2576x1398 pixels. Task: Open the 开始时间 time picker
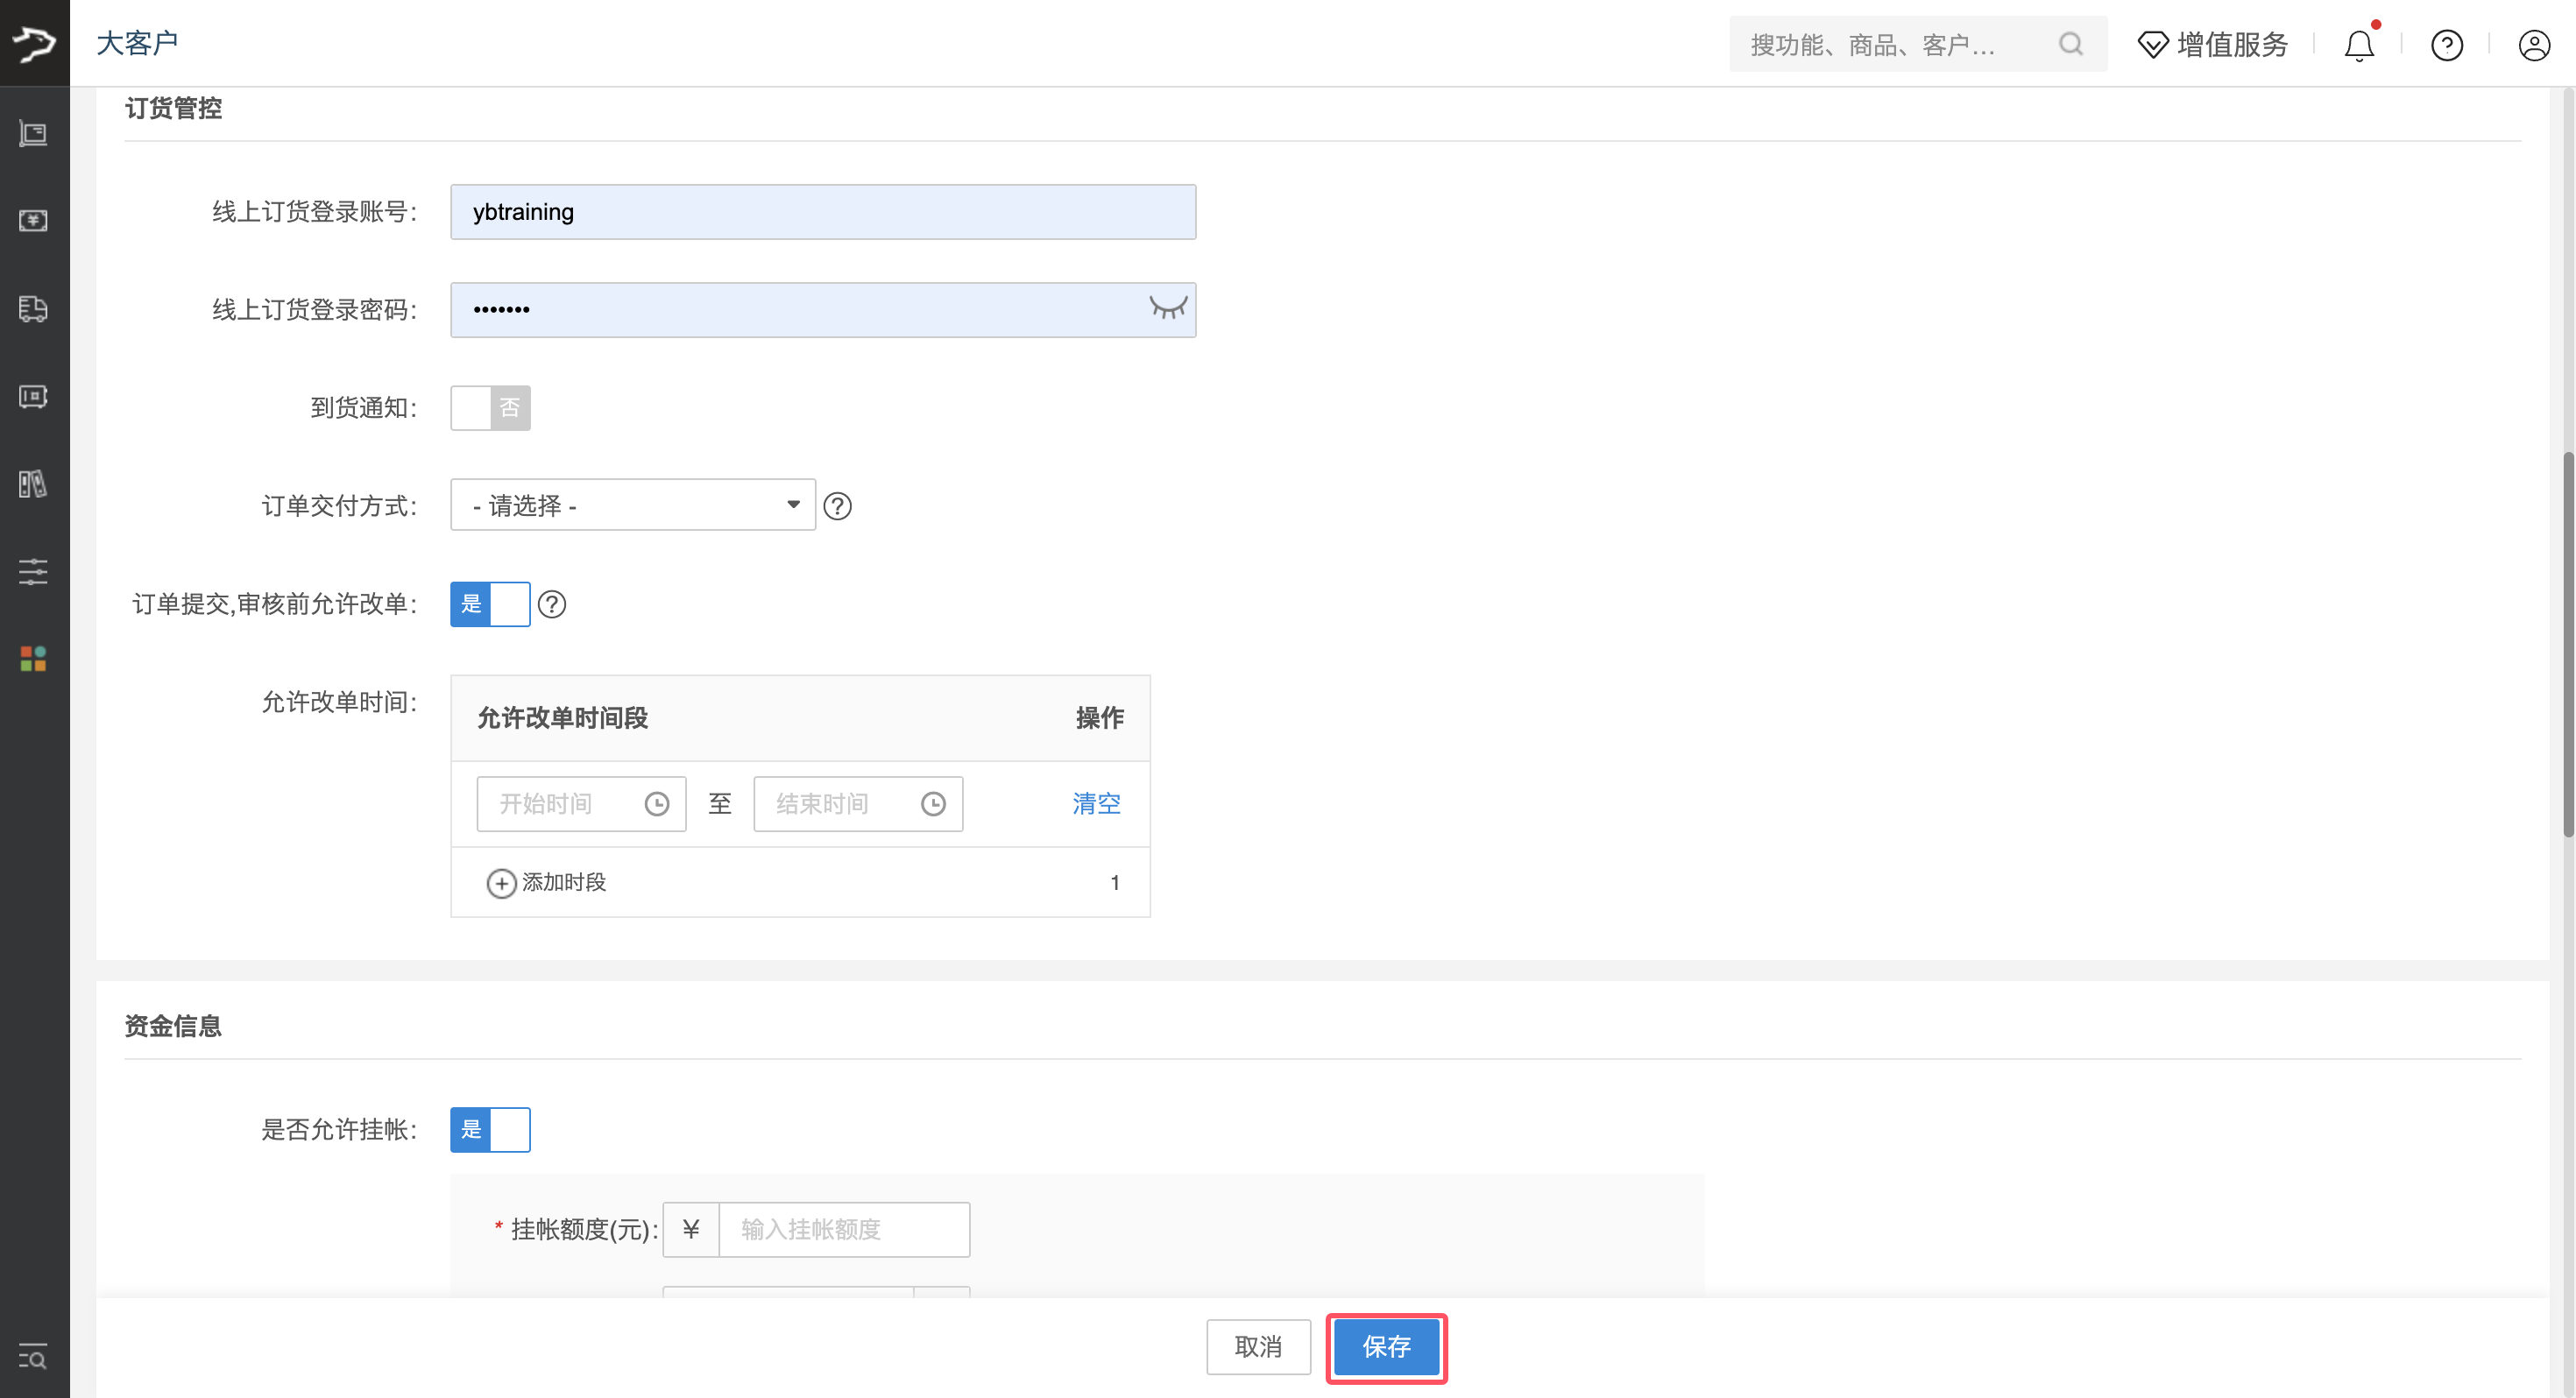[580, 803]
